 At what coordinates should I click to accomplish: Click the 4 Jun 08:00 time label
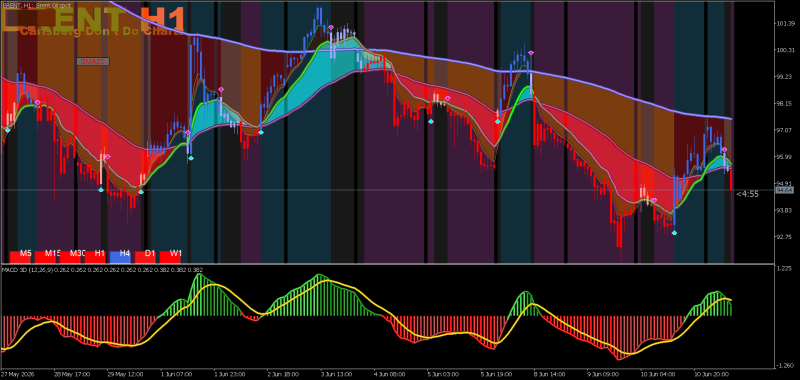[389, 374]
